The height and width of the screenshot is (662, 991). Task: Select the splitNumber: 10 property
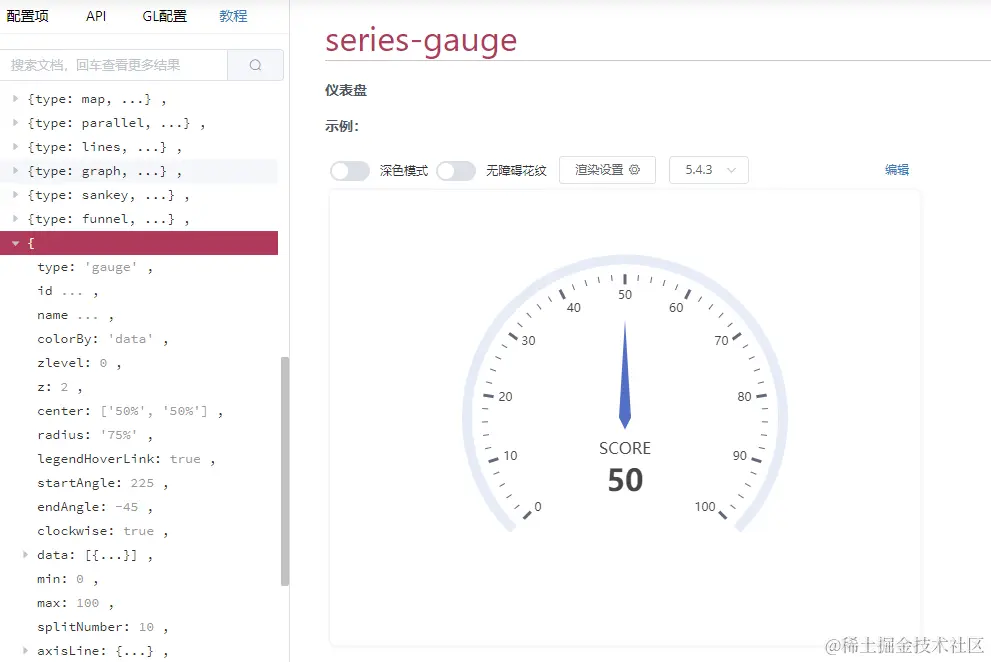pos(102,627)
